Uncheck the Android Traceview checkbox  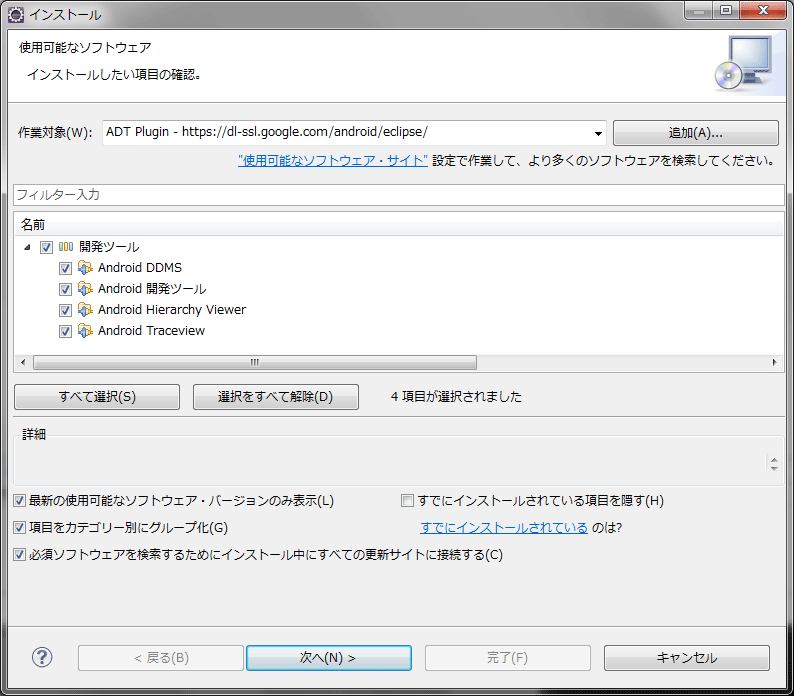pos(65,331)
